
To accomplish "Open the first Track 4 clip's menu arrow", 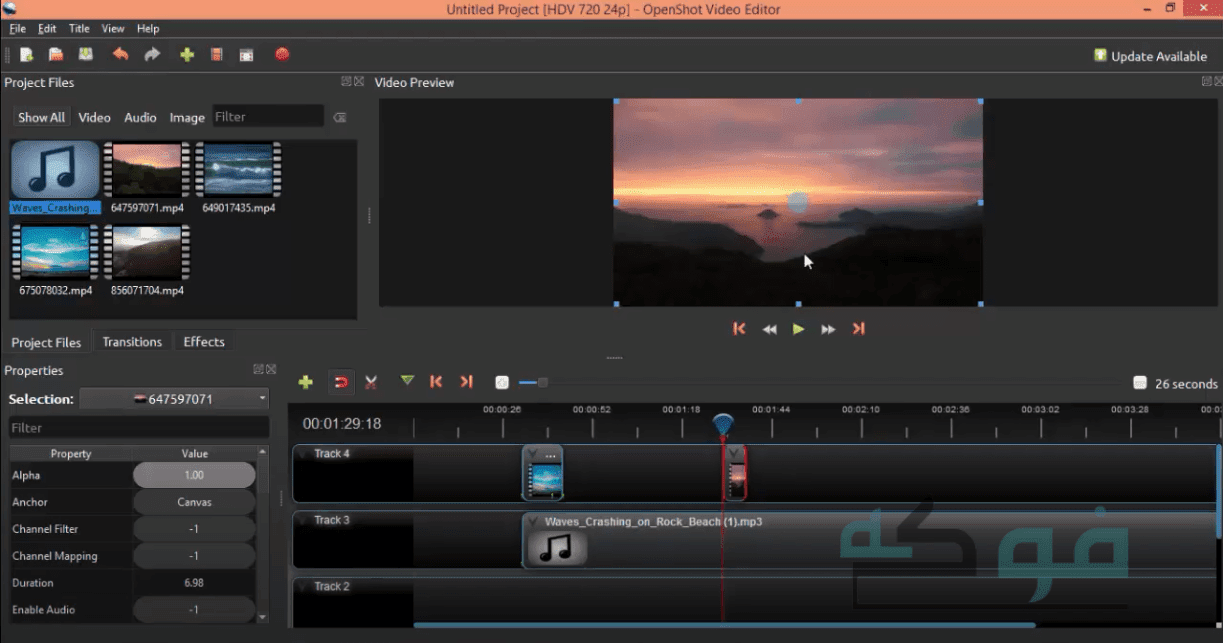I will click(x=532, y=454).
